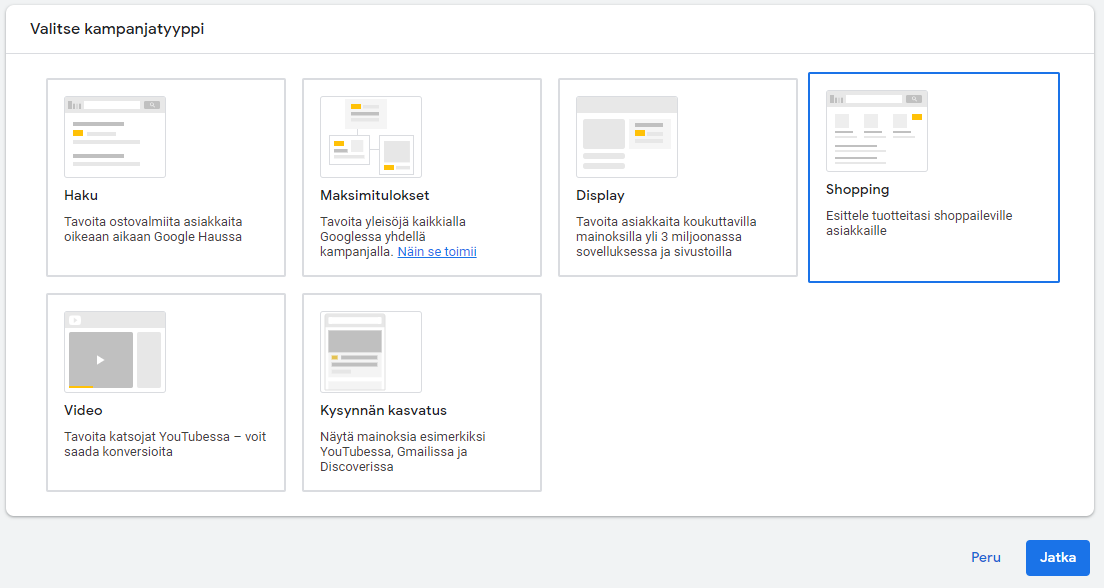Cancel with the Peru button
This screenshot has width=1104, height=588.
pos(985,557)
